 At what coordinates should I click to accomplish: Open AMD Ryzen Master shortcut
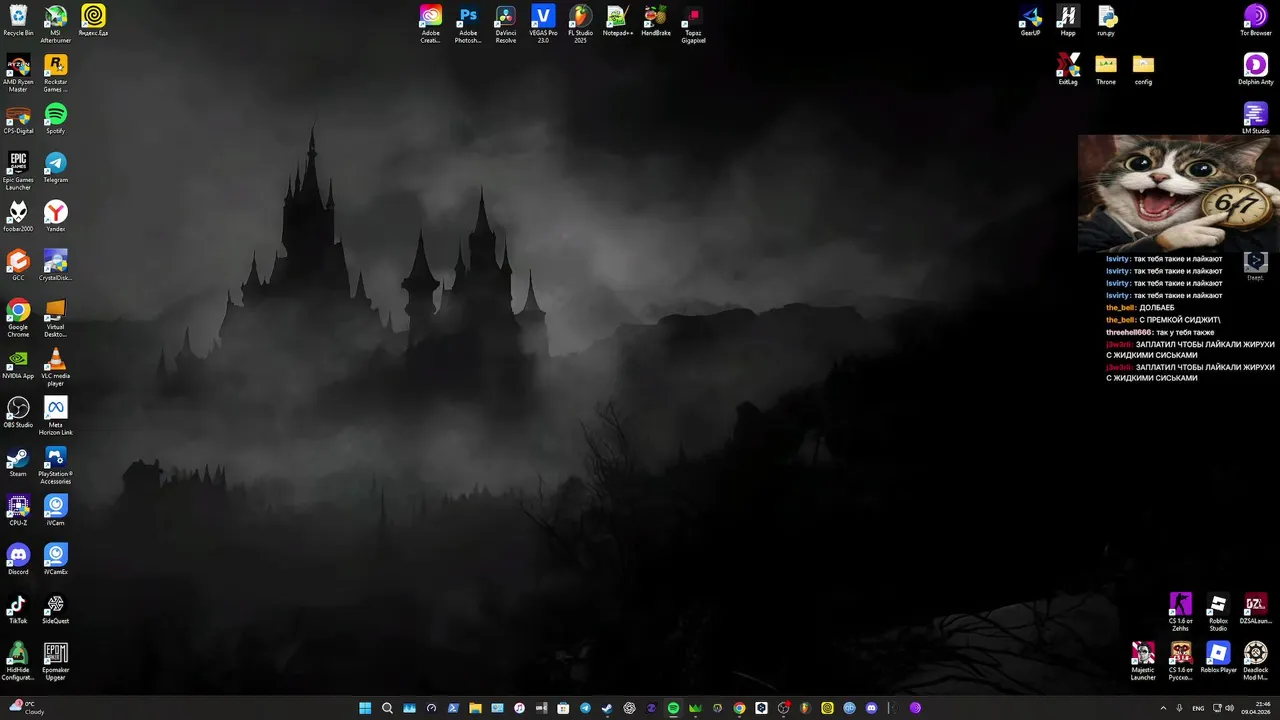(x=18, y=73)
